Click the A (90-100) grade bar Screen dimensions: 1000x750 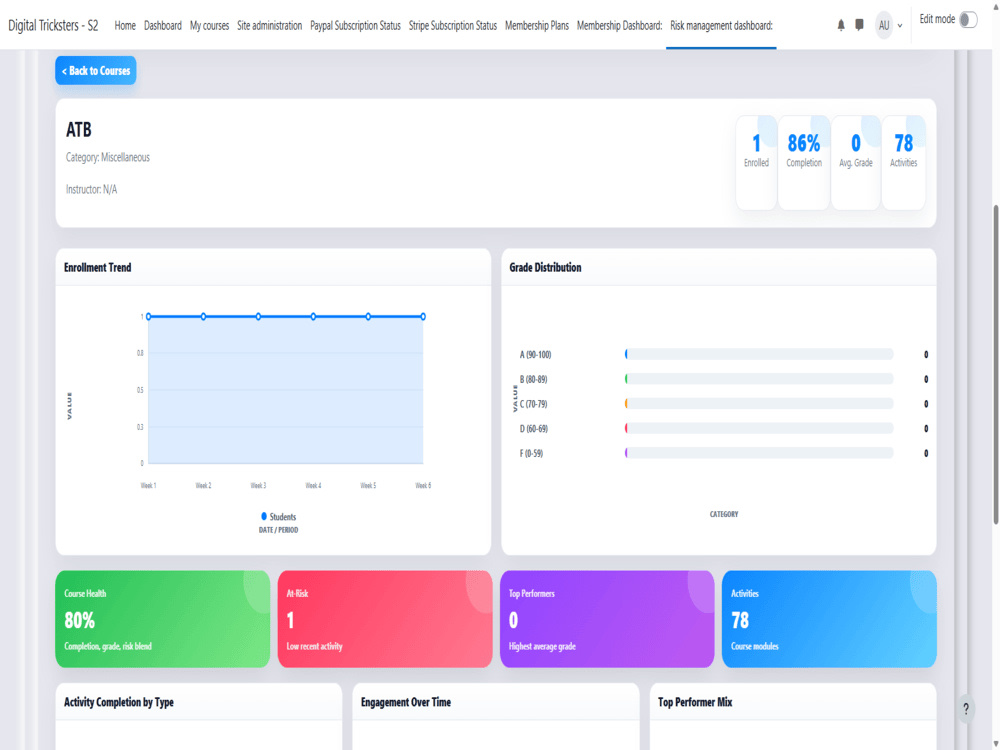759,354
